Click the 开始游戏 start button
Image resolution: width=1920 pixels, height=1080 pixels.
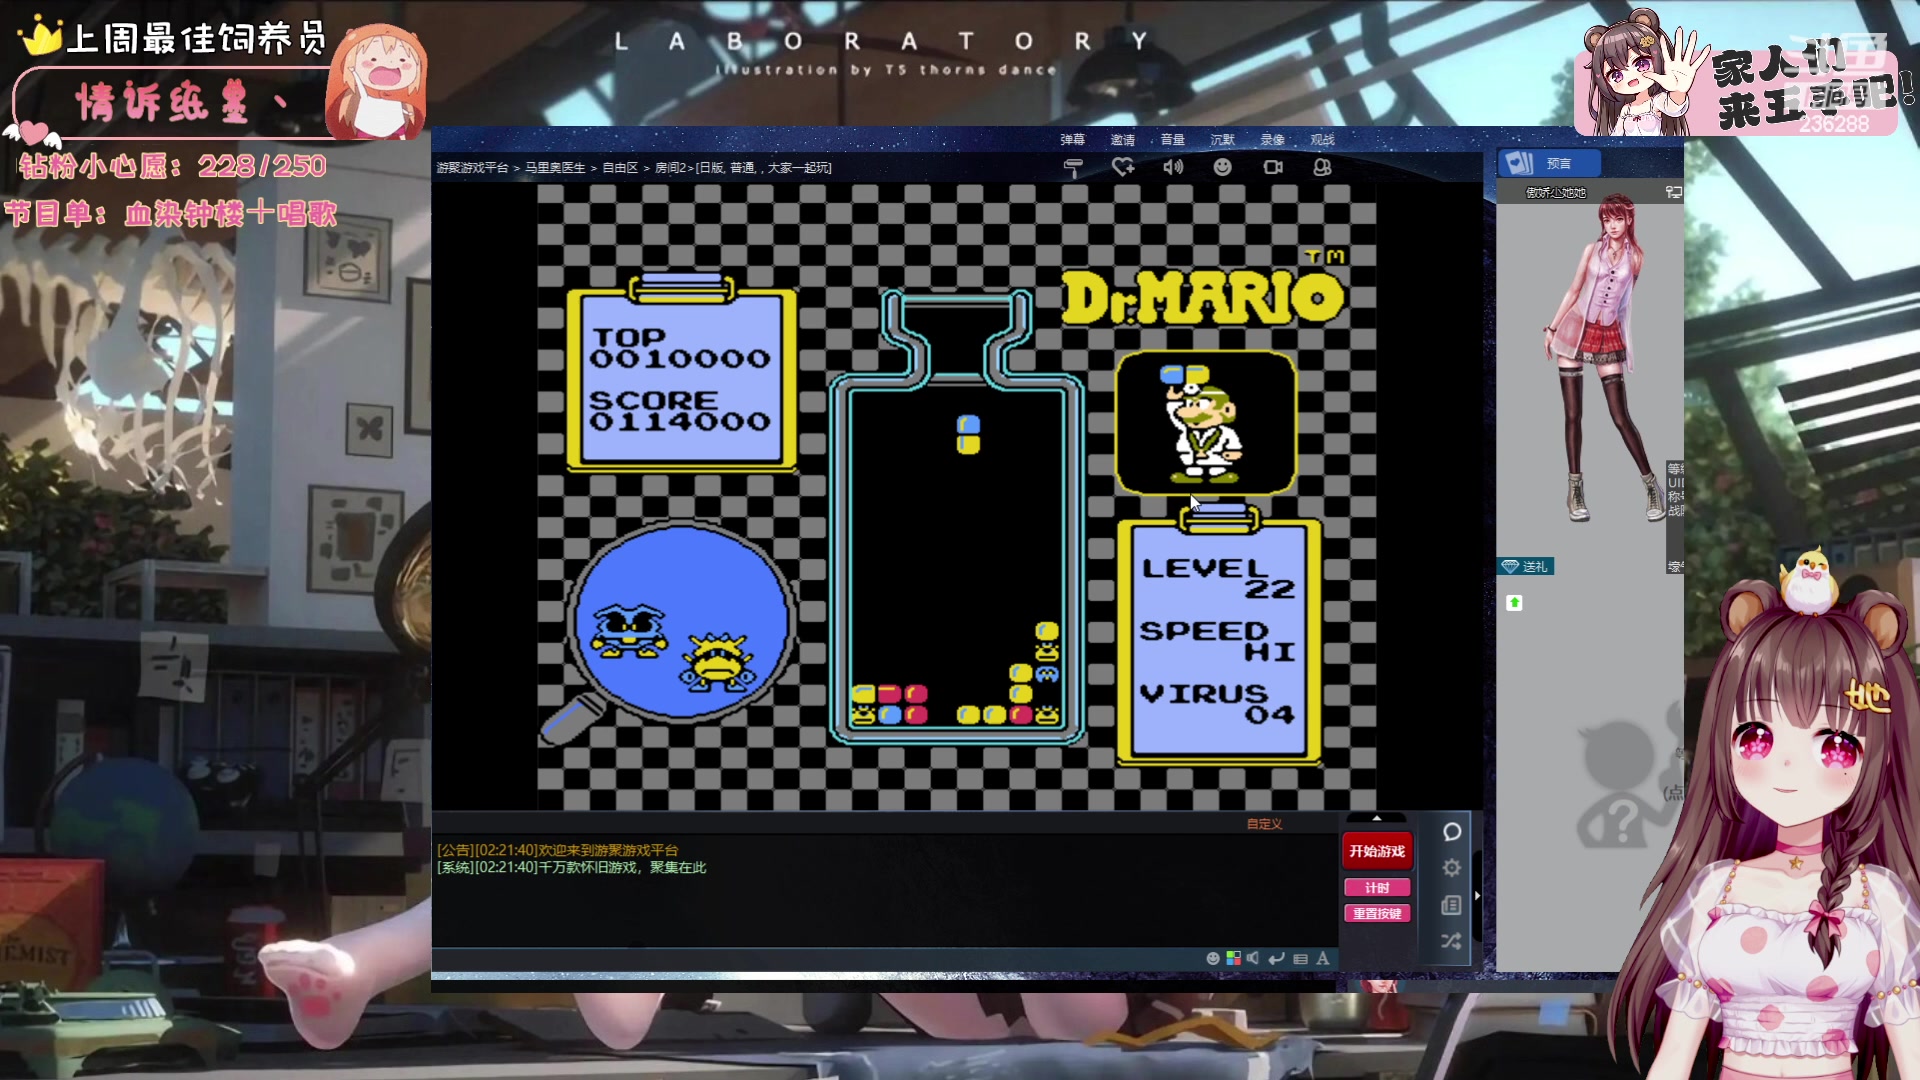1377,851
